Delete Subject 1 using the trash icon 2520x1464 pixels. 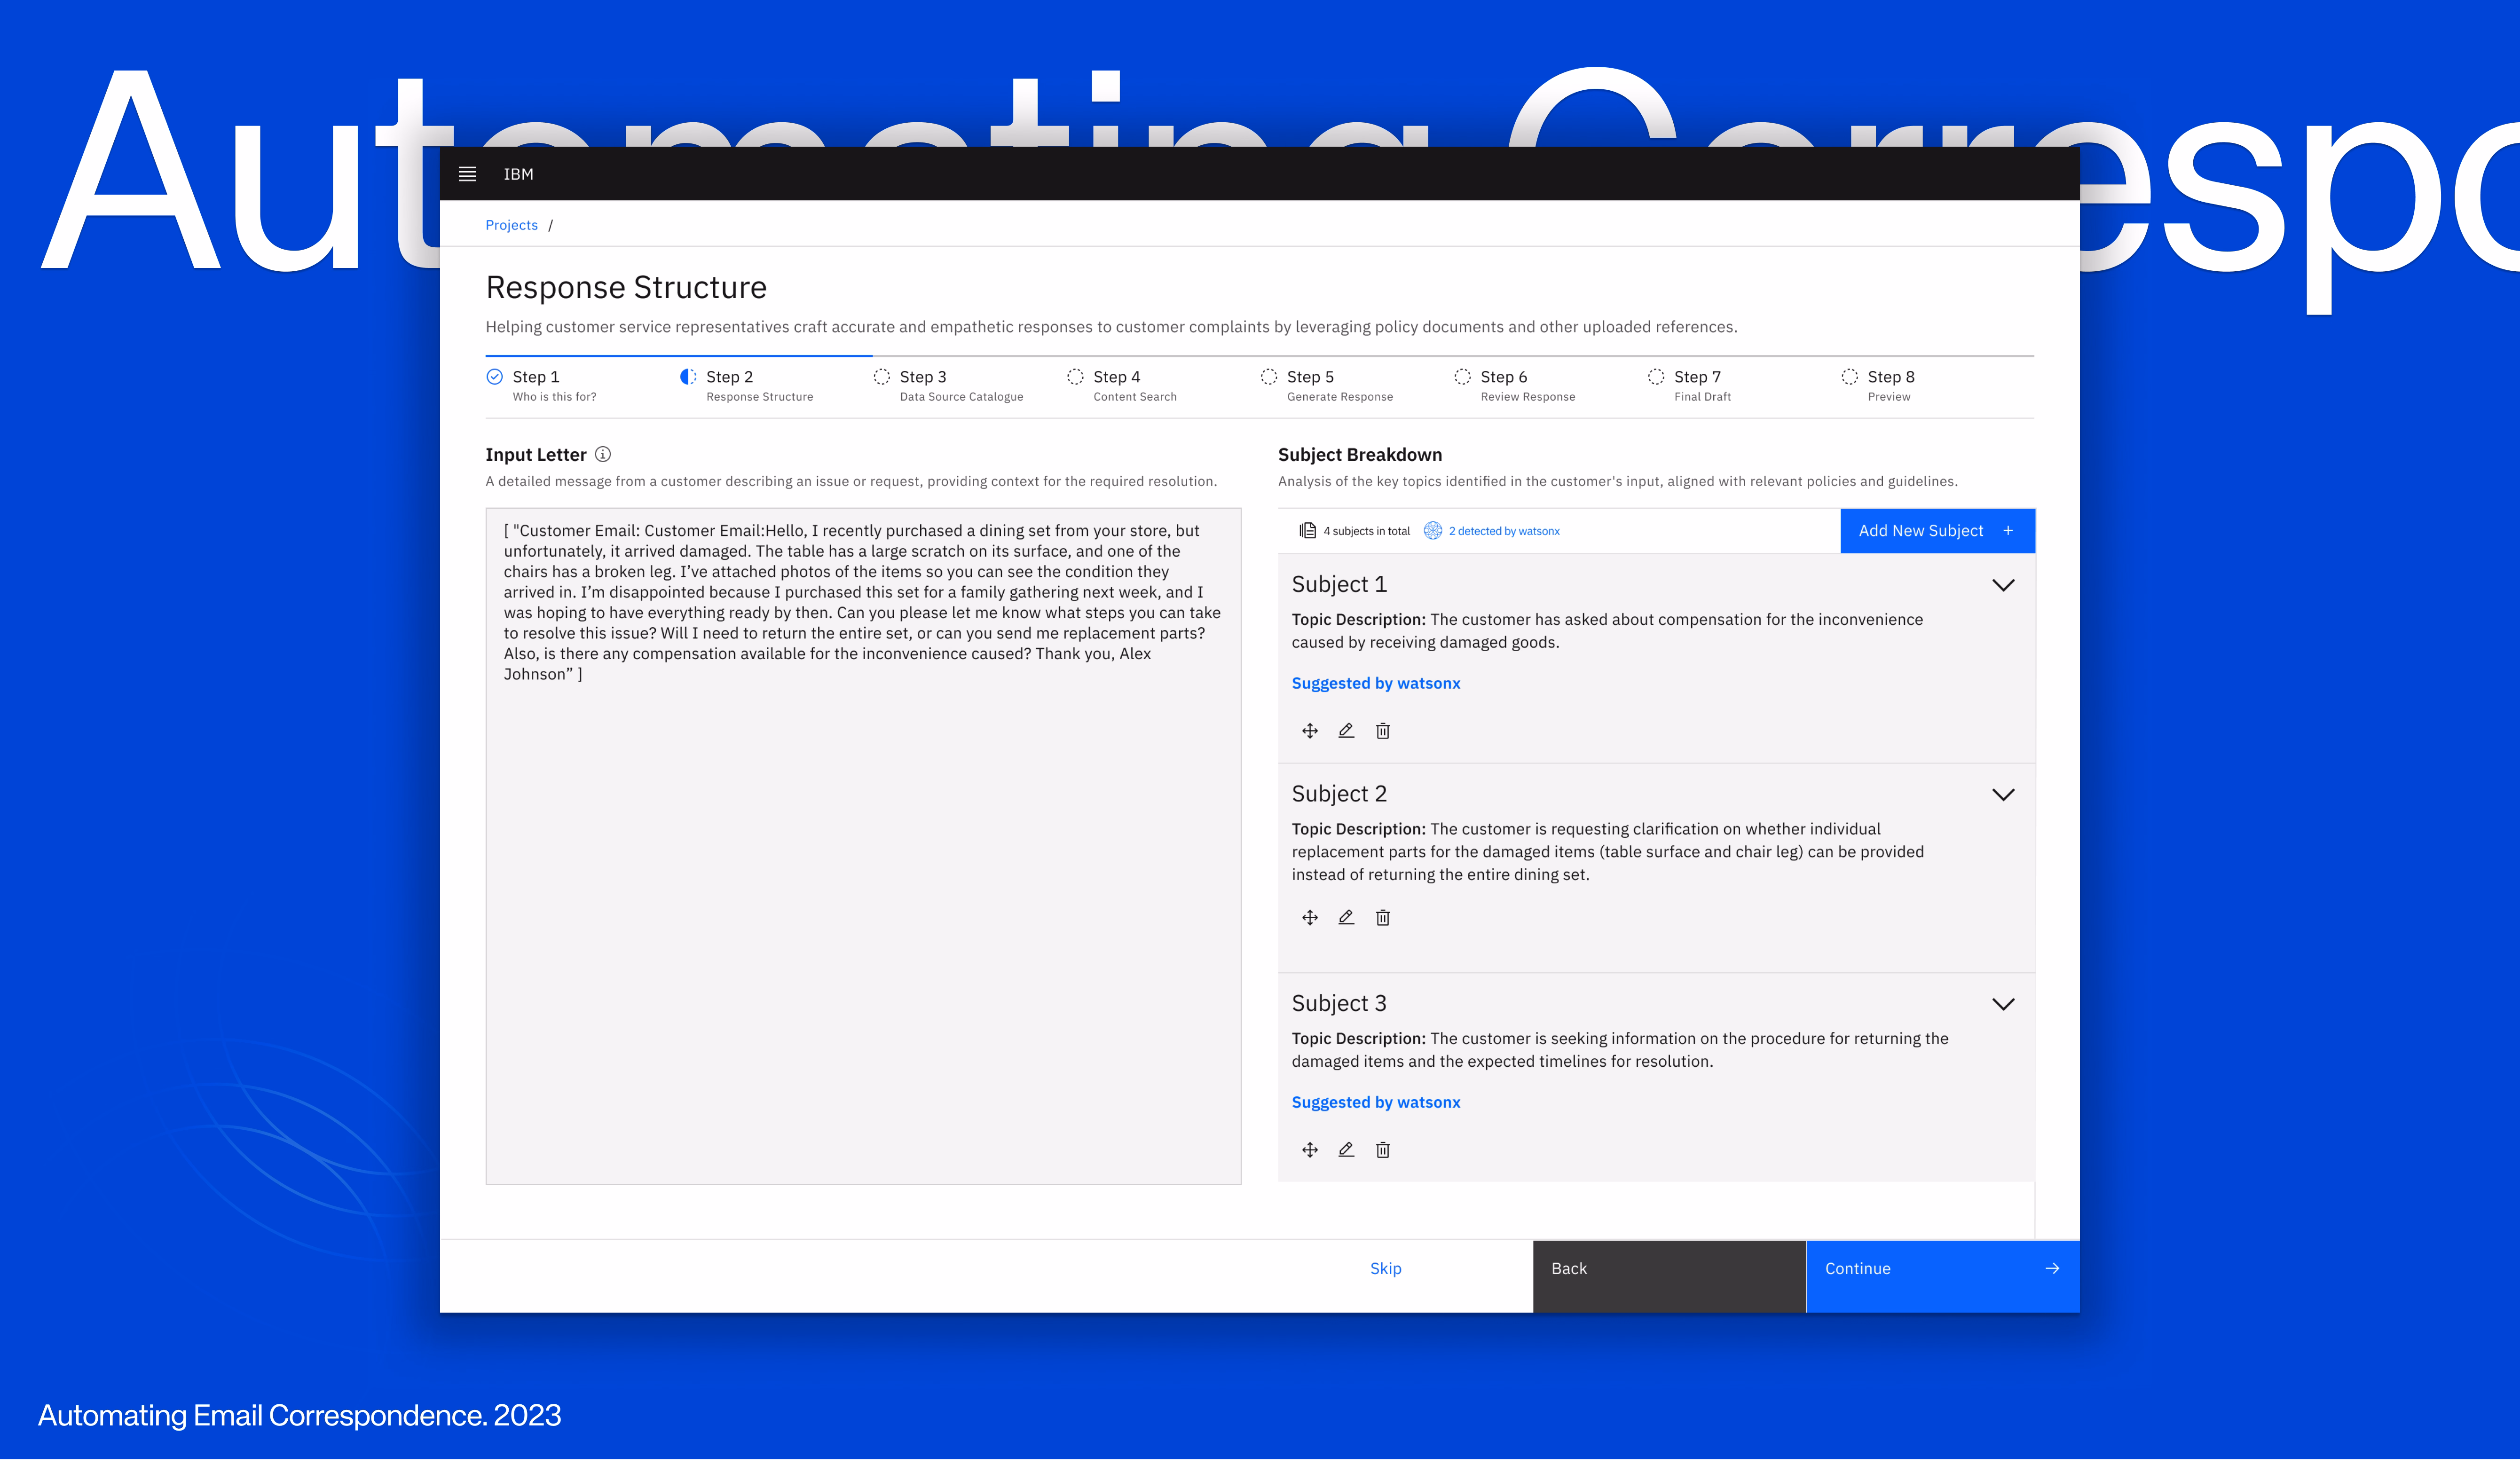coord(1383,731)
